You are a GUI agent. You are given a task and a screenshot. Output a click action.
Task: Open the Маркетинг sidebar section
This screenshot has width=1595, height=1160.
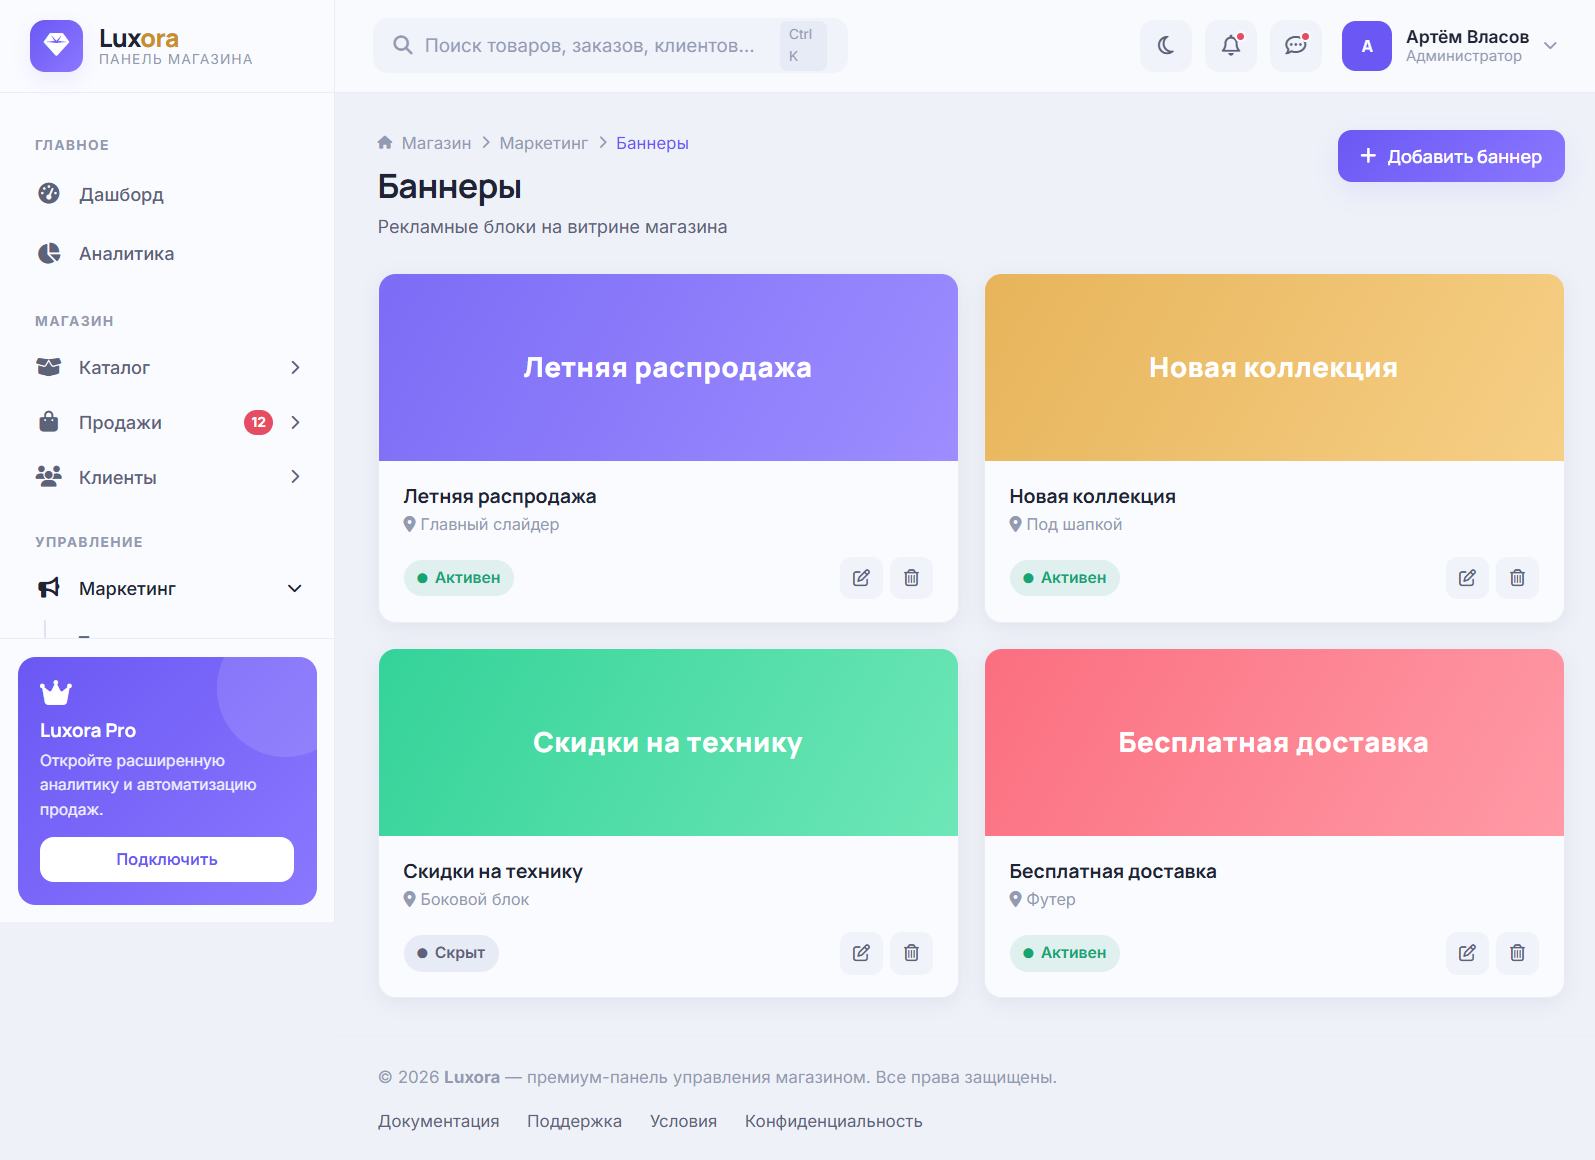click(x=167, y=588)
